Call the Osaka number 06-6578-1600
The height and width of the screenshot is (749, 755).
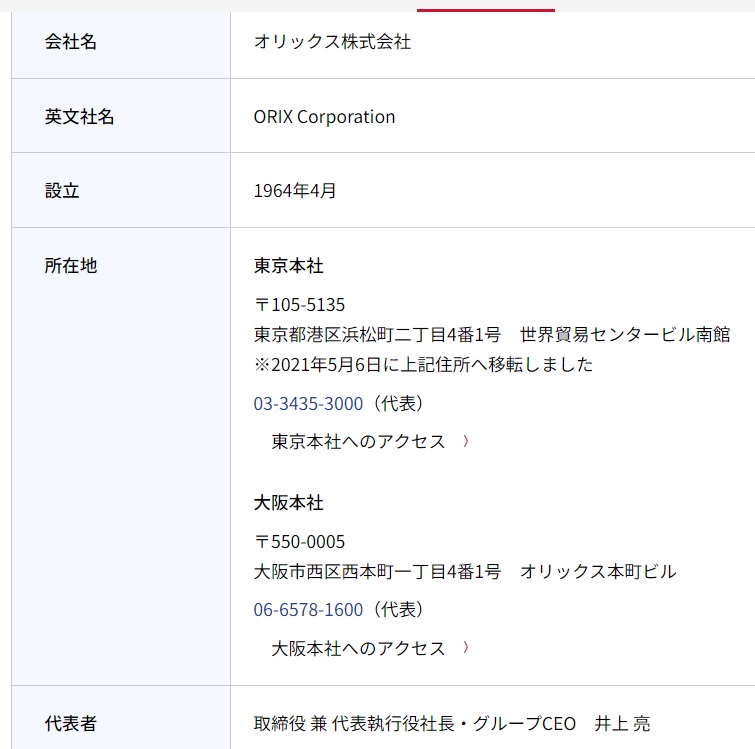(x=308, y=610)
